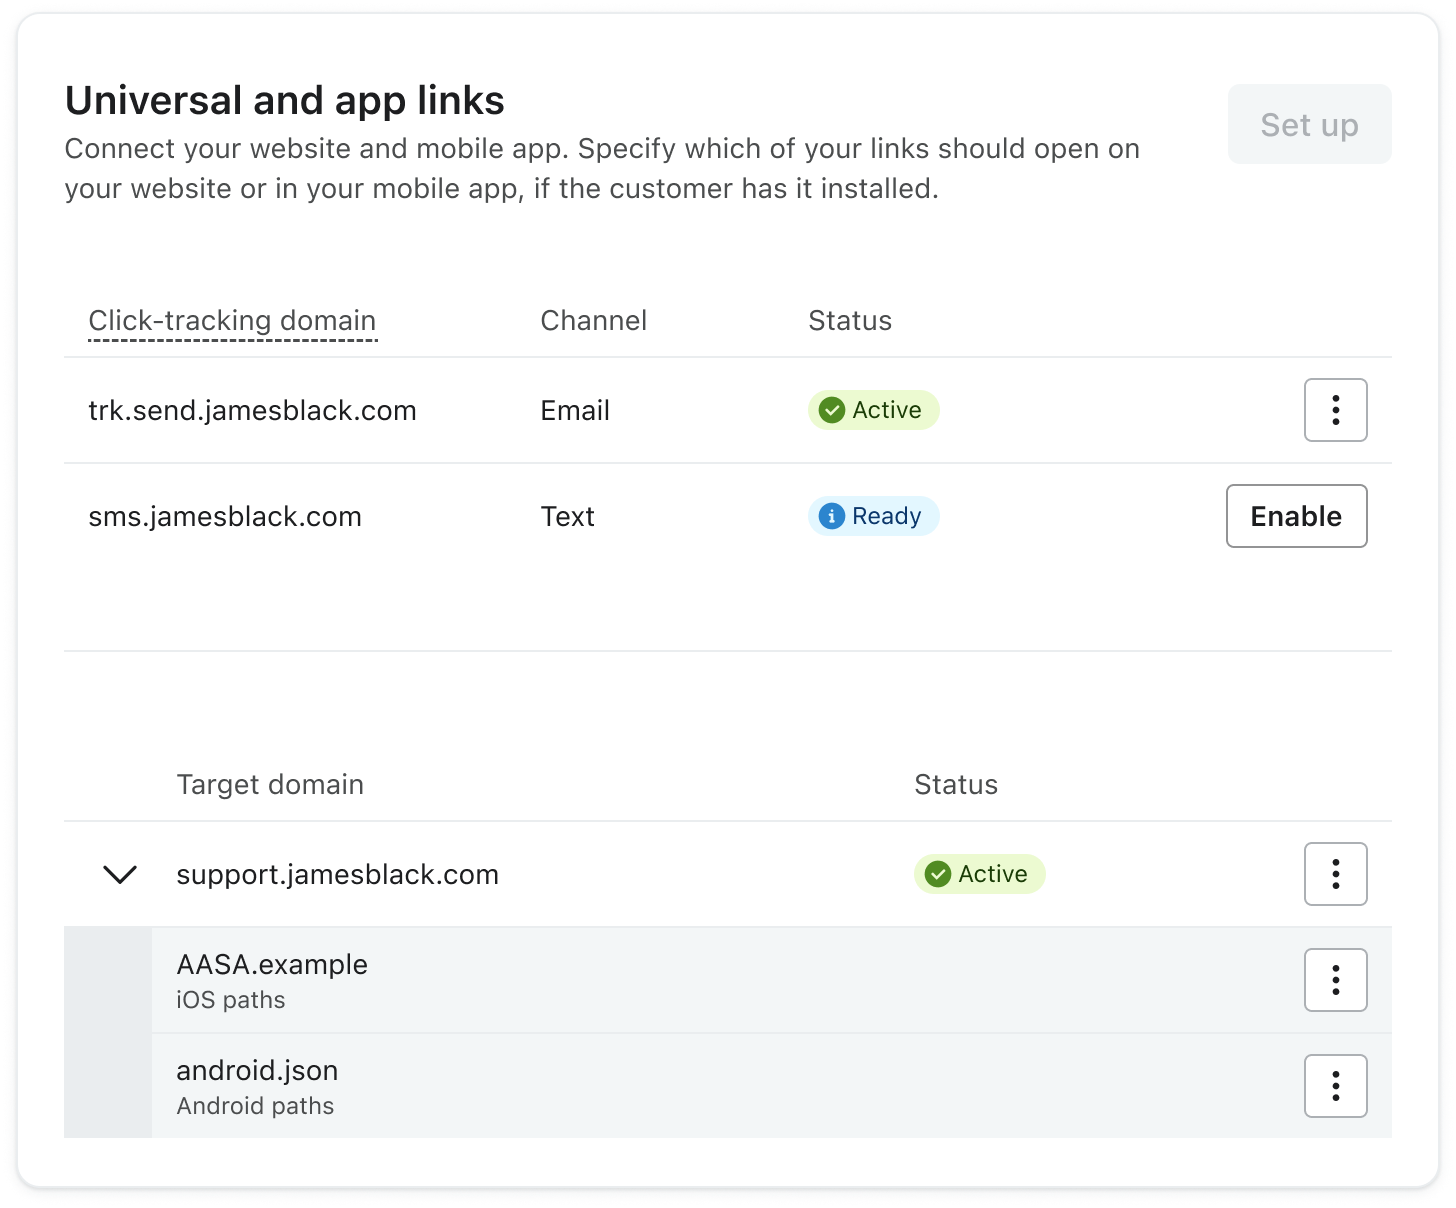The width and height of the screenshot is (1456, 1208).
Task: Select the support.jamesblack.com target domain name
Action: (x=337, y=875)
